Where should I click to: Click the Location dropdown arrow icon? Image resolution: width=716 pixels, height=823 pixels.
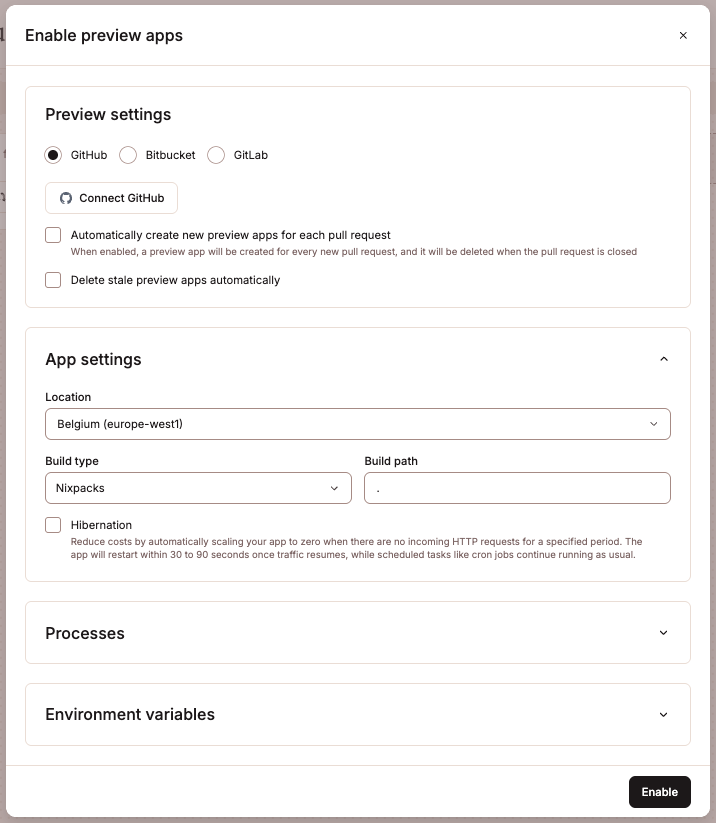pyautogui.click(x=654, y=424)
